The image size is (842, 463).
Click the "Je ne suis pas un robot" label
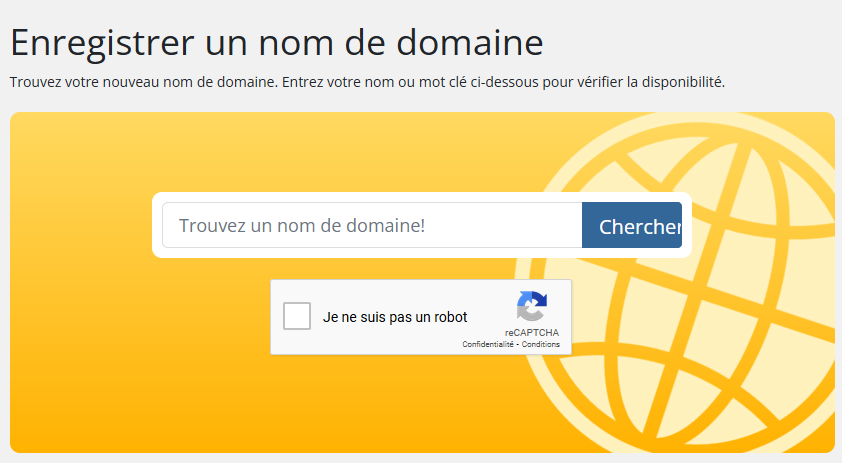coord(395,317)
